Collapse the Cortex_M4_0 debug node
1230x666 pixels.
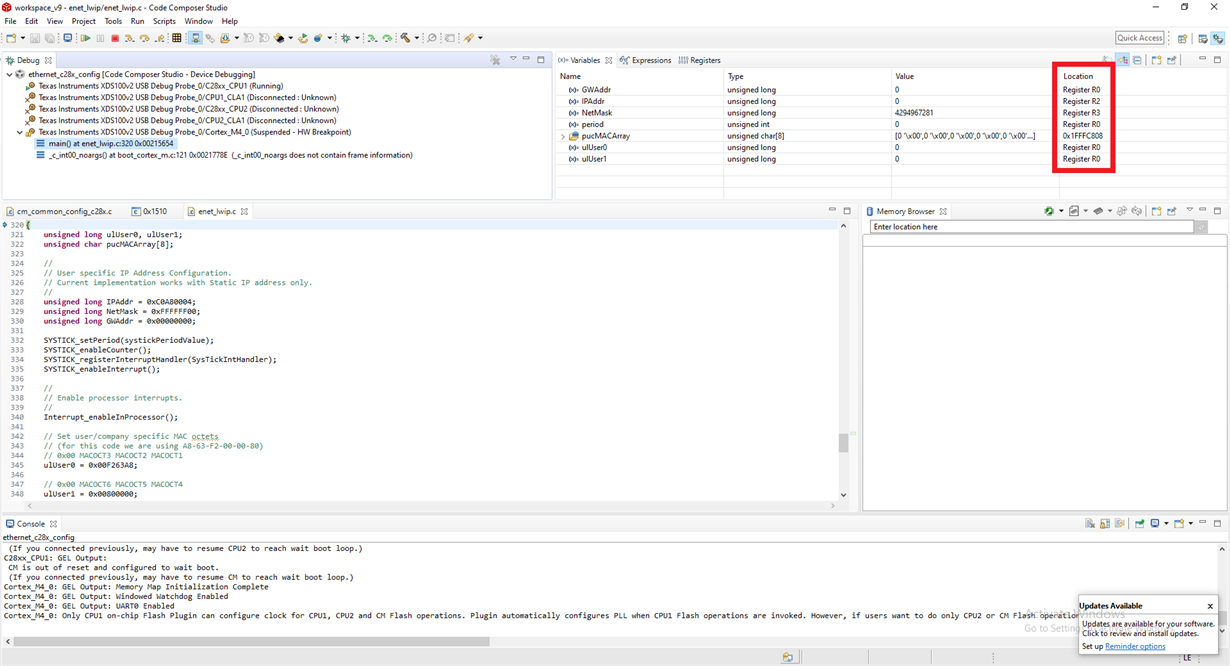pos(18,131)
